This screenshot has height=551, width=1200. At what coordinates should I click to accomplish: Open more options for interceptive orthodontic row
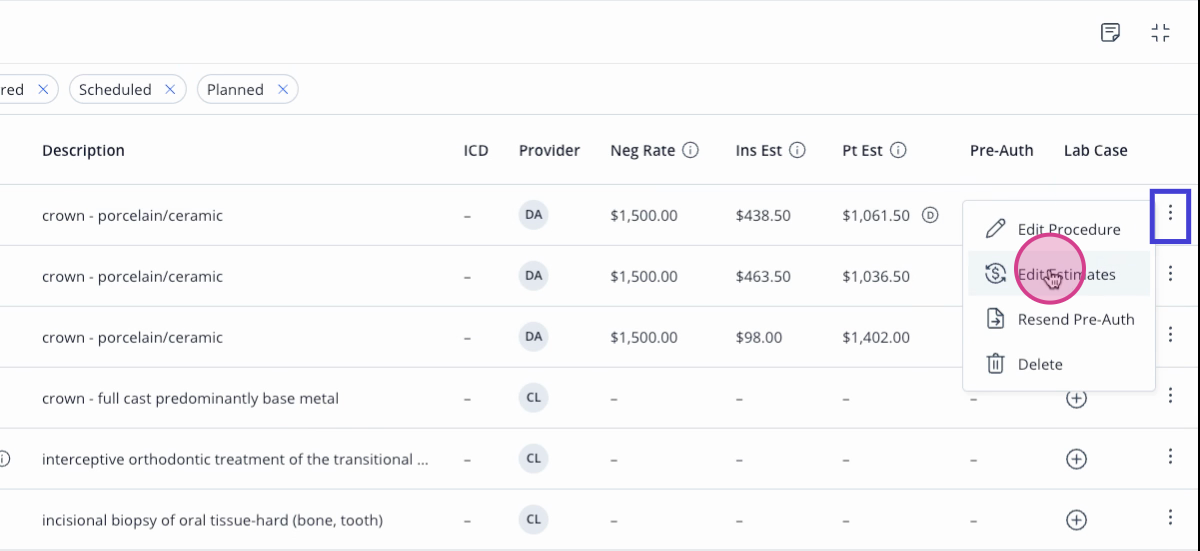[x=1170, y=456]
